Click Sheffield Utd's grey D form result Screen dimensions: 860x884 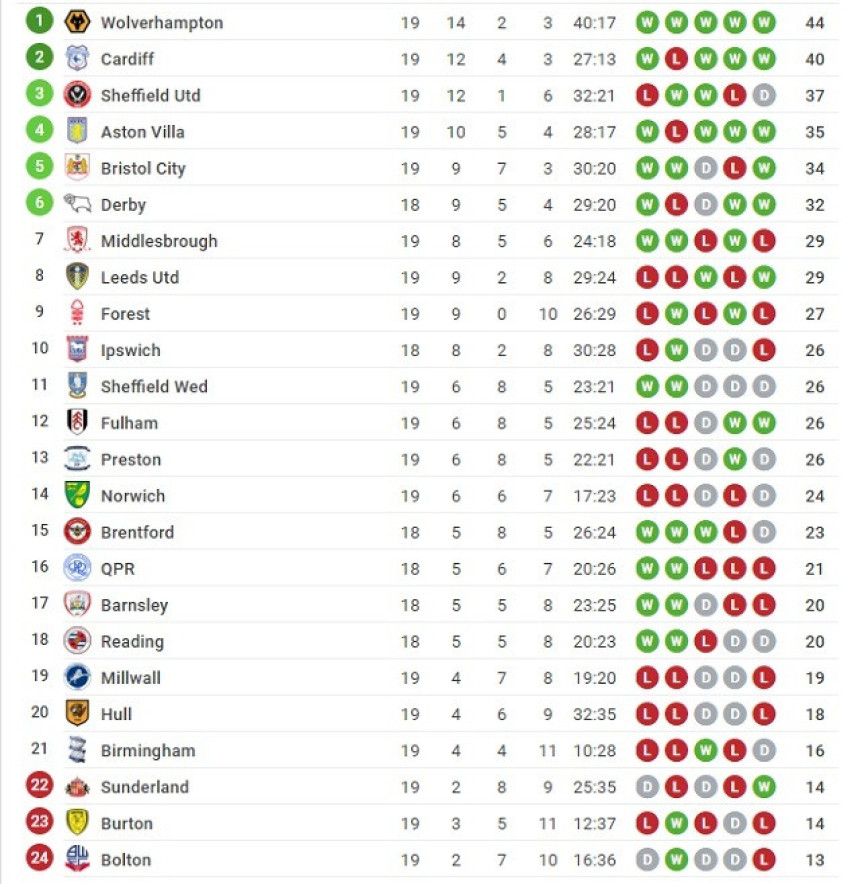(x=764, y=95)
